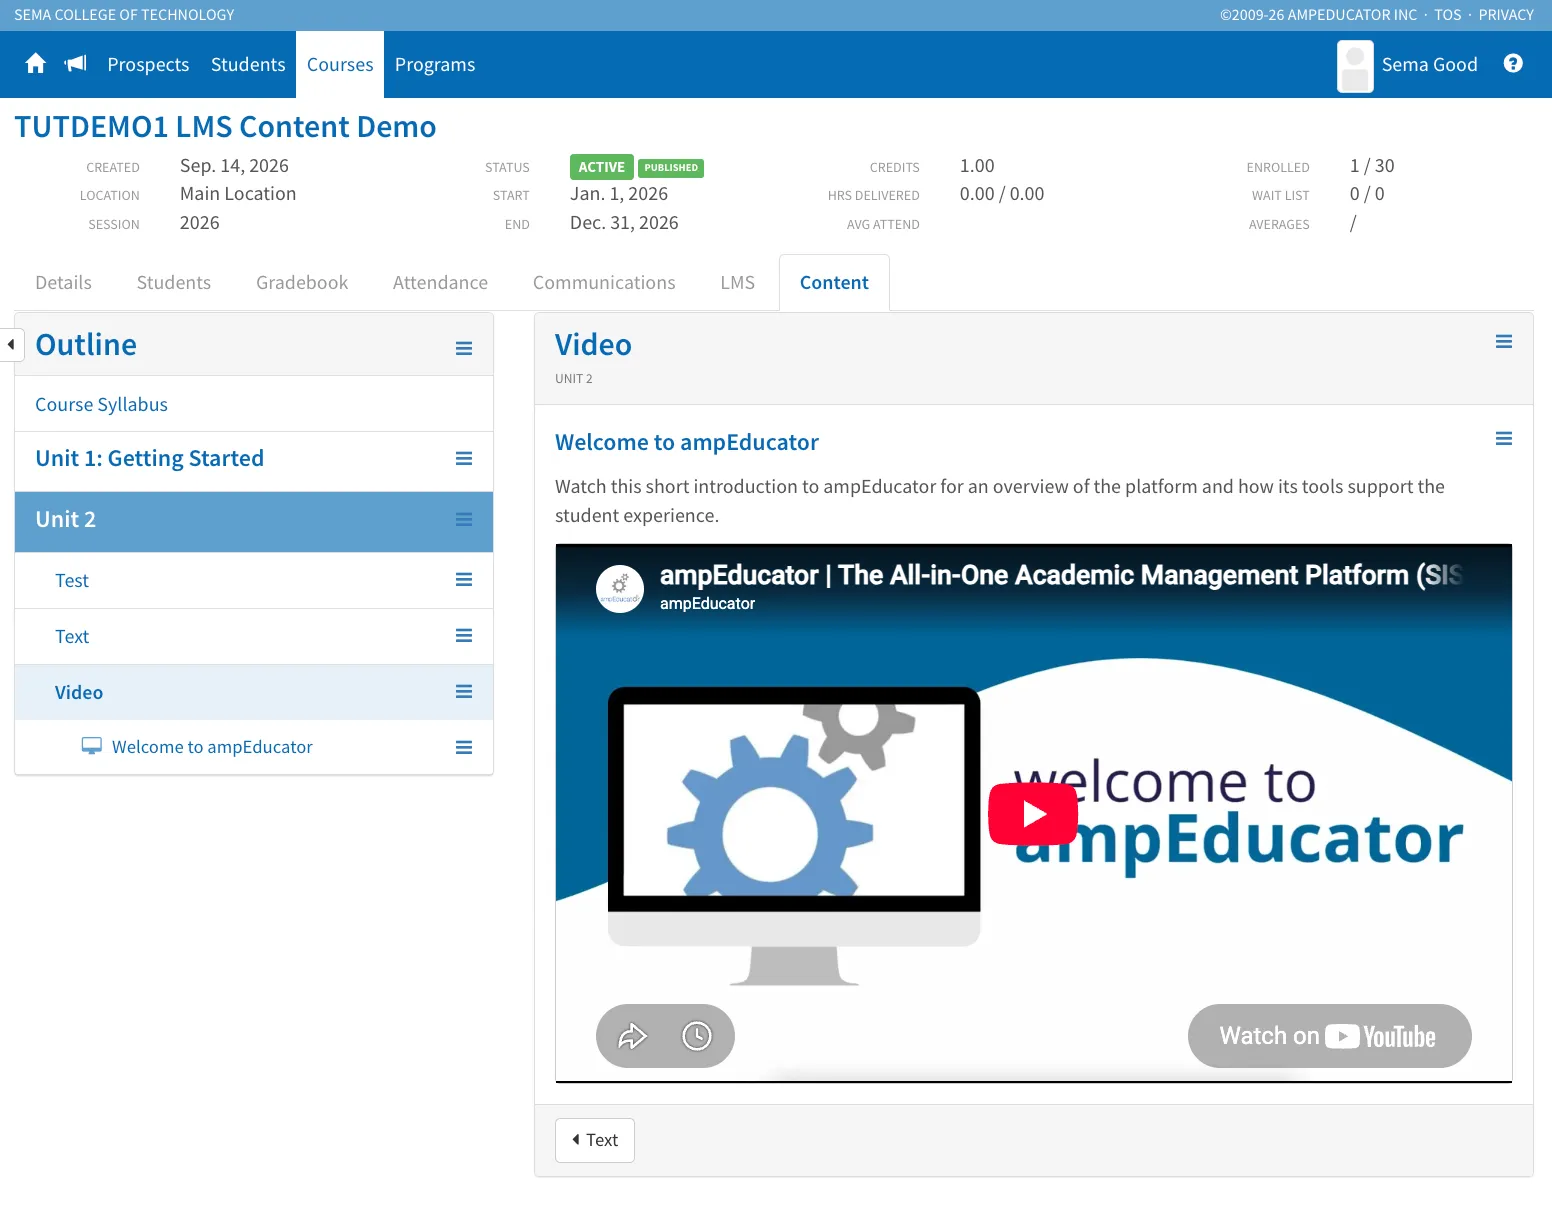
Task: Click the Watch on YouTube button
Action: click(1329, 1036)
